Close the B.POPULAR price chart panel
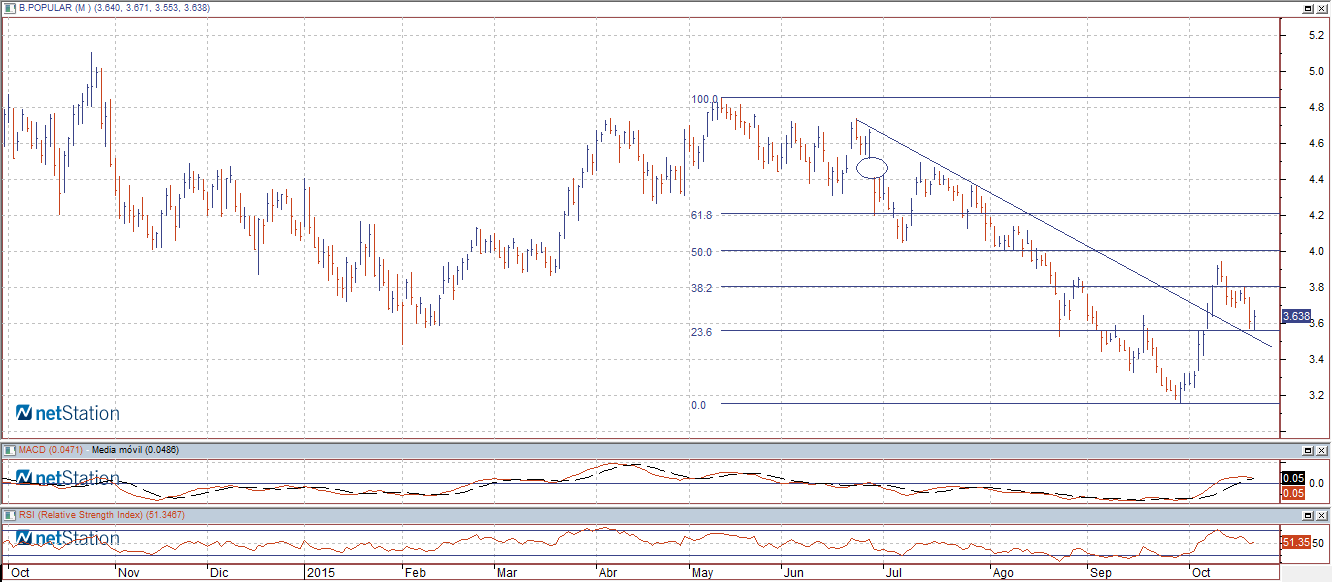 coord(1322,8)
